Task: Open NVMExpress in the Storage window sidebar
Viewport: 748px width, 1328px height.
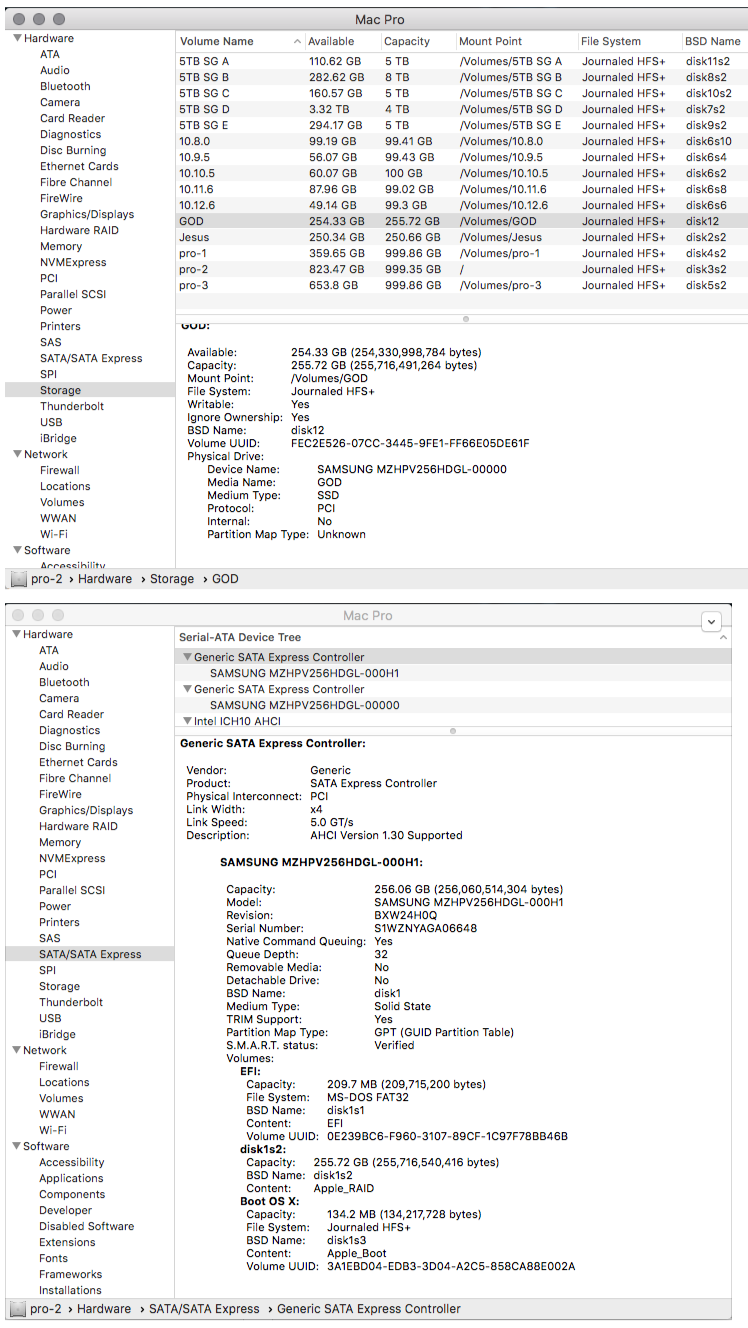Action: tap(73, 262)
